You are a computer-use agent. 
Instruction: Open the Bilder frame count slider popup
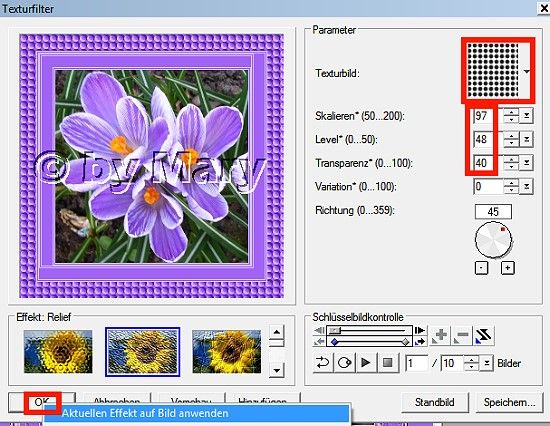click(487, 363)
